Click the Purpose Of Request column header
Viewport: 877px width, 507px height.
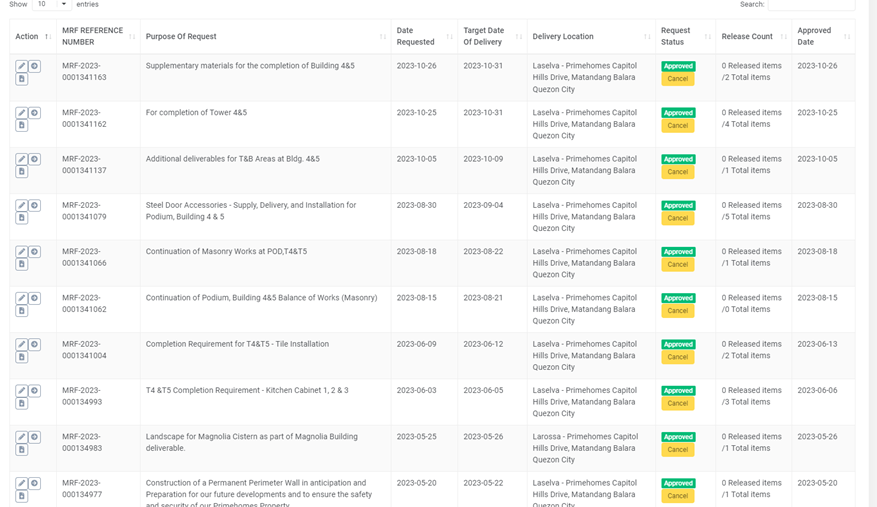(181, 37)
